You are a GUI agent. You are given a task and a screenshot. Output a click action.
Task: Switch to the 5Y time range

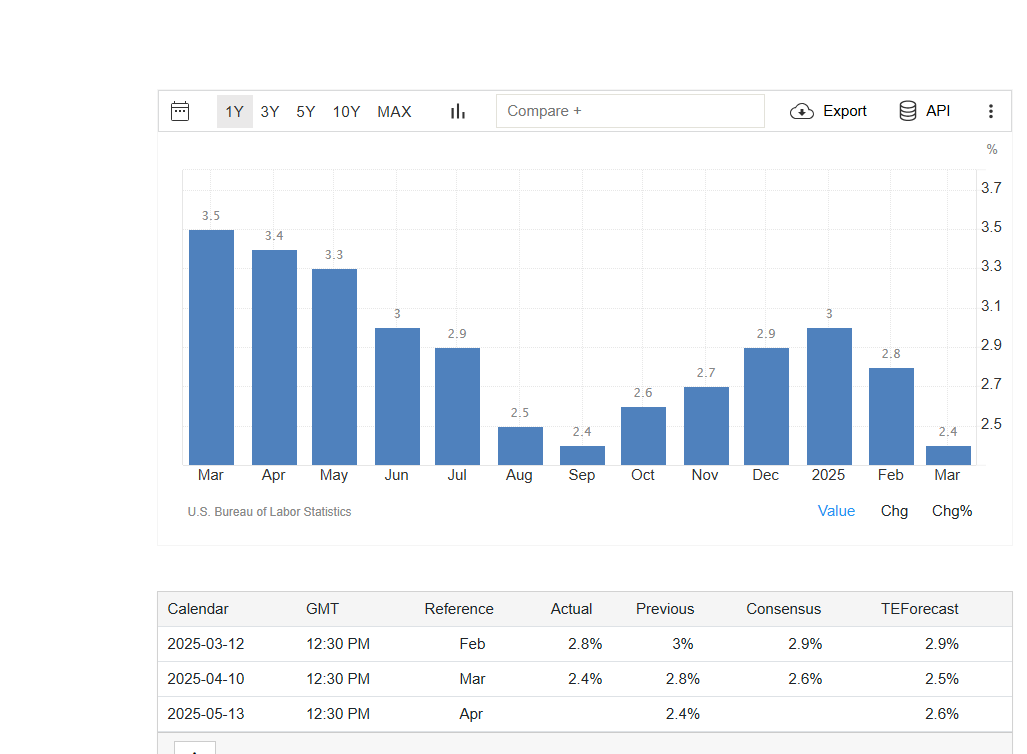[306, 111]
